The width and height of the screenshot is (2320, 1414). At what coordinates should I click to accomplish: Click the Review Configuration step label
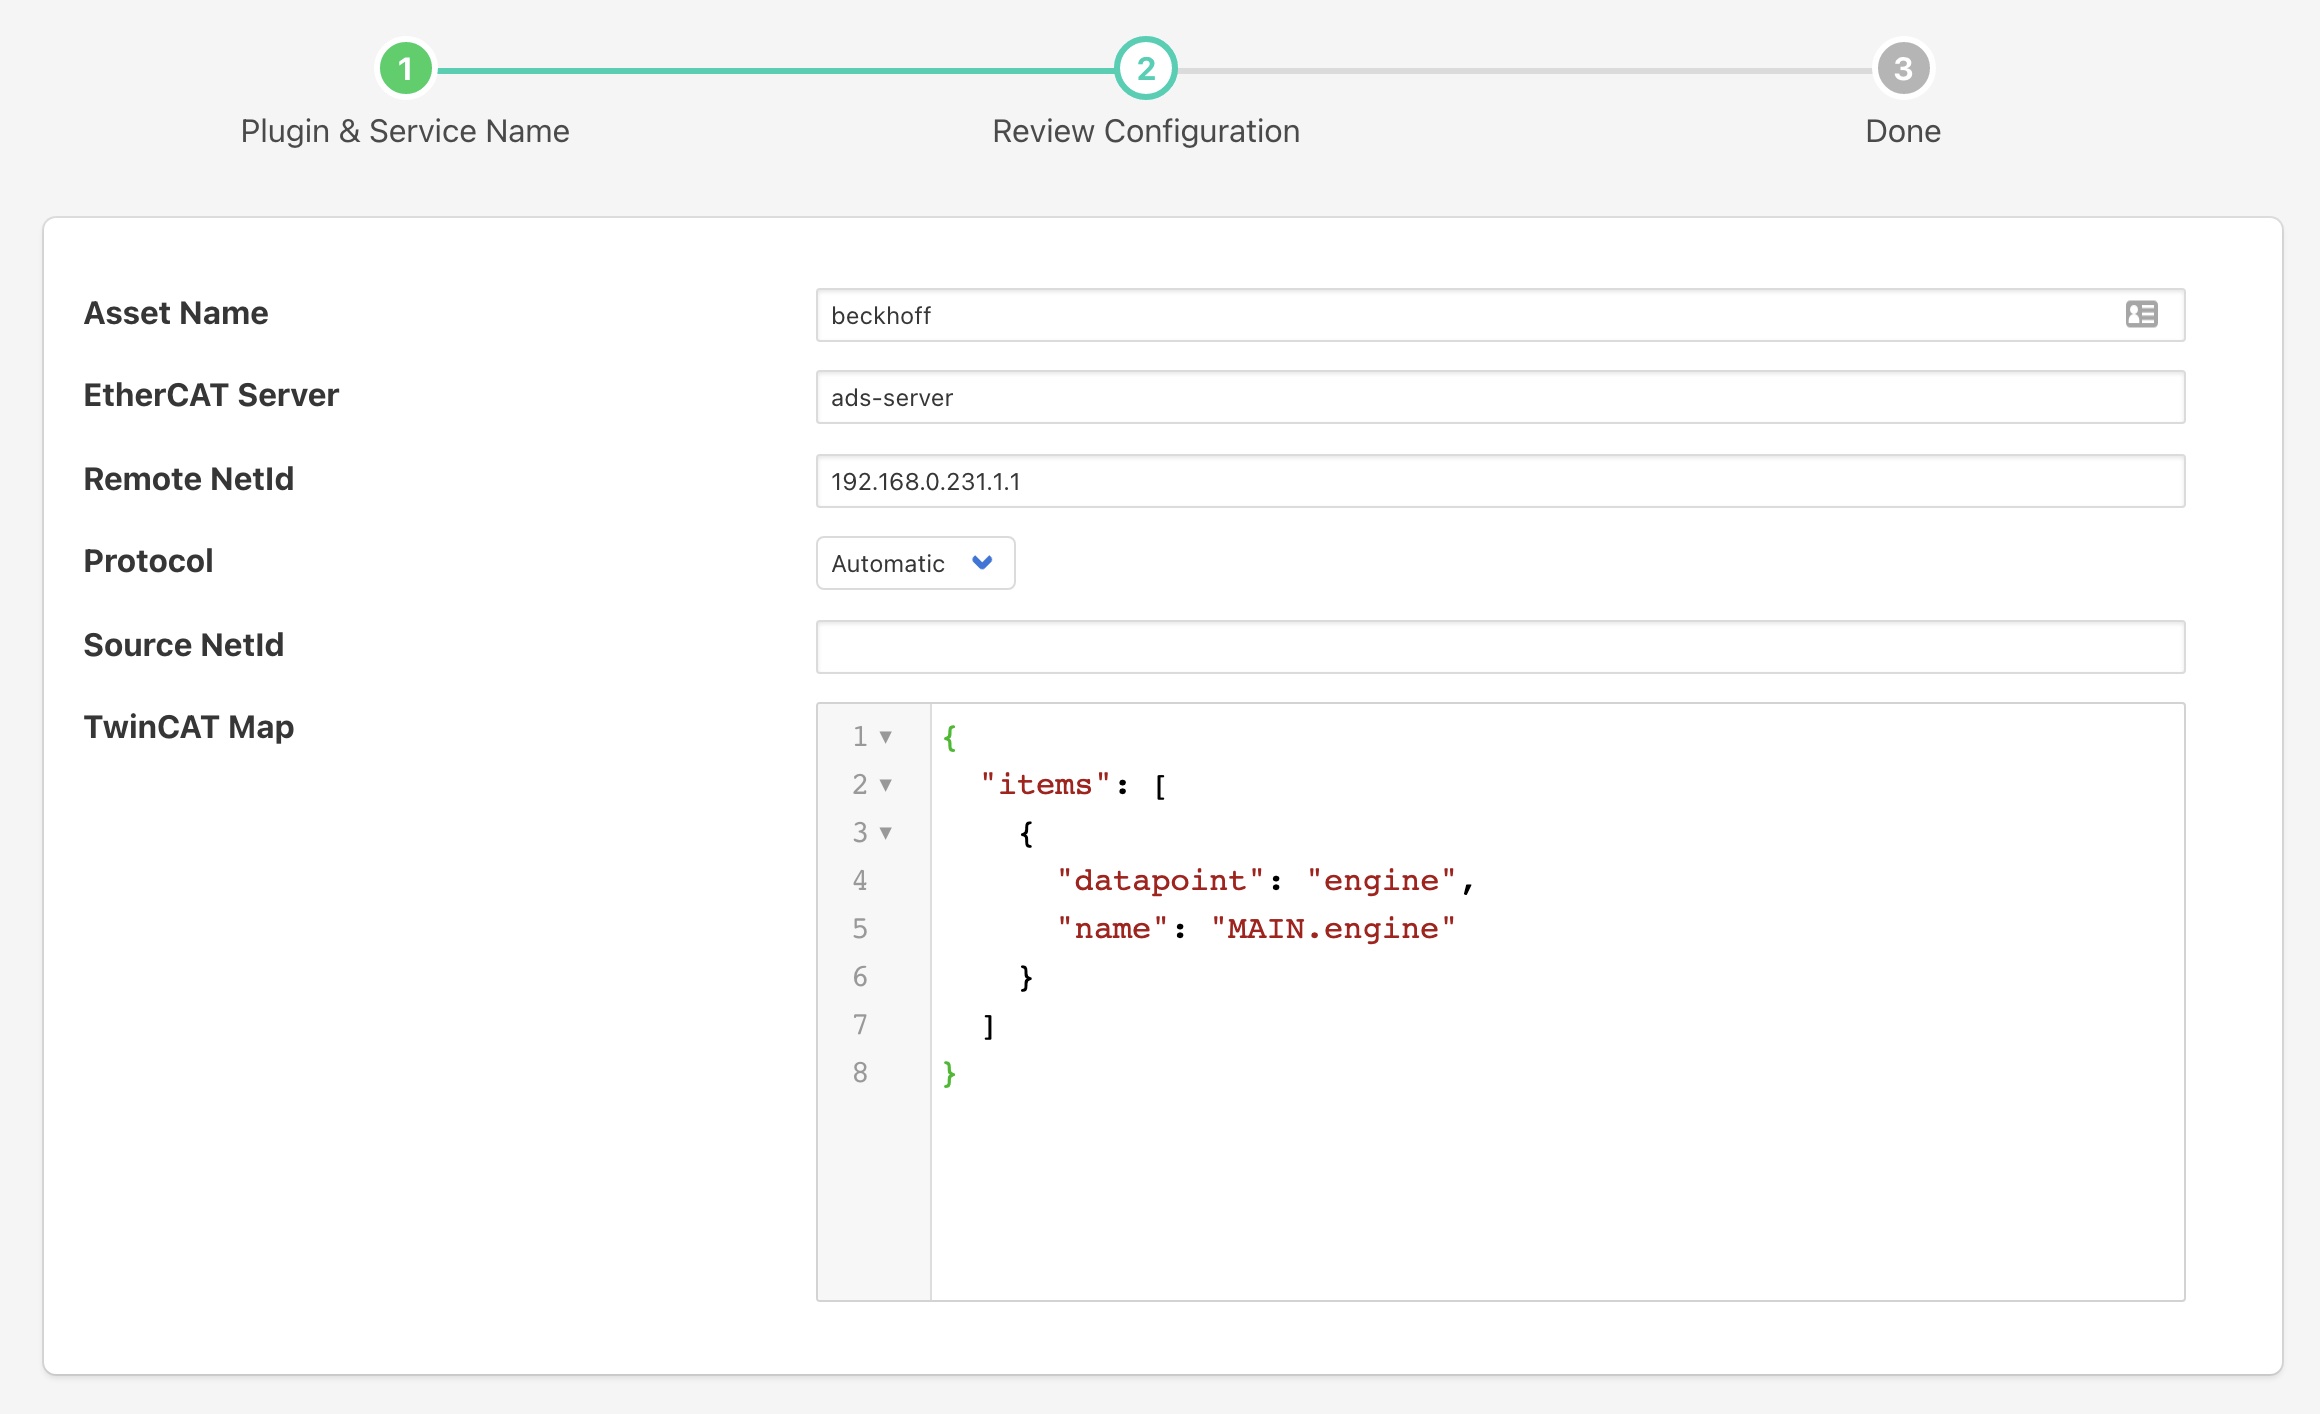click(x=1145, y=131)
